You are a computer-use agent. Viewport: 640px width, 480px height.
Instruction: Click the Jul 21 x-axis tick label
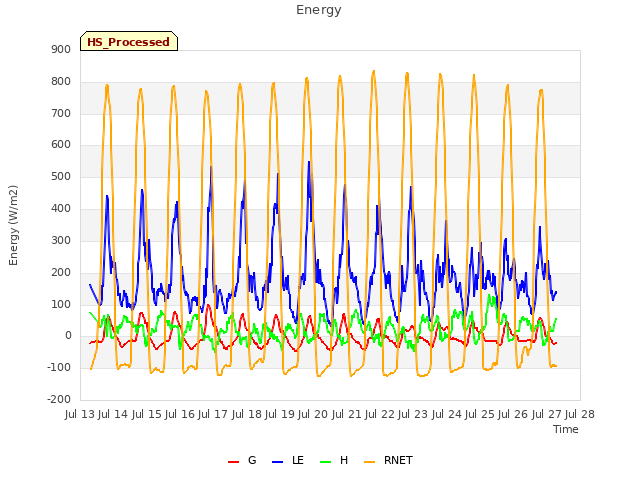[x=347, y=414]
